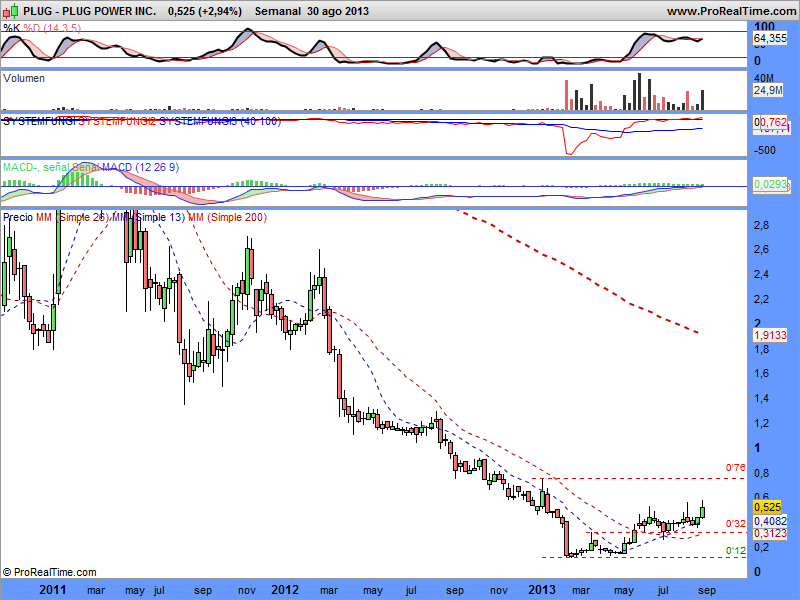800x600 pixels.
Task: Click the PLUG - PLUG POWER INC. title
Action: point(90,11)
